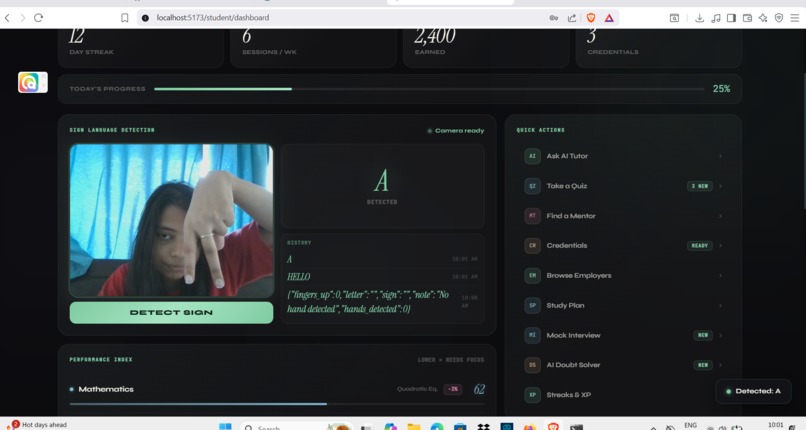Open Credentials quick action

pyautogui.click(x=623, y=246)
